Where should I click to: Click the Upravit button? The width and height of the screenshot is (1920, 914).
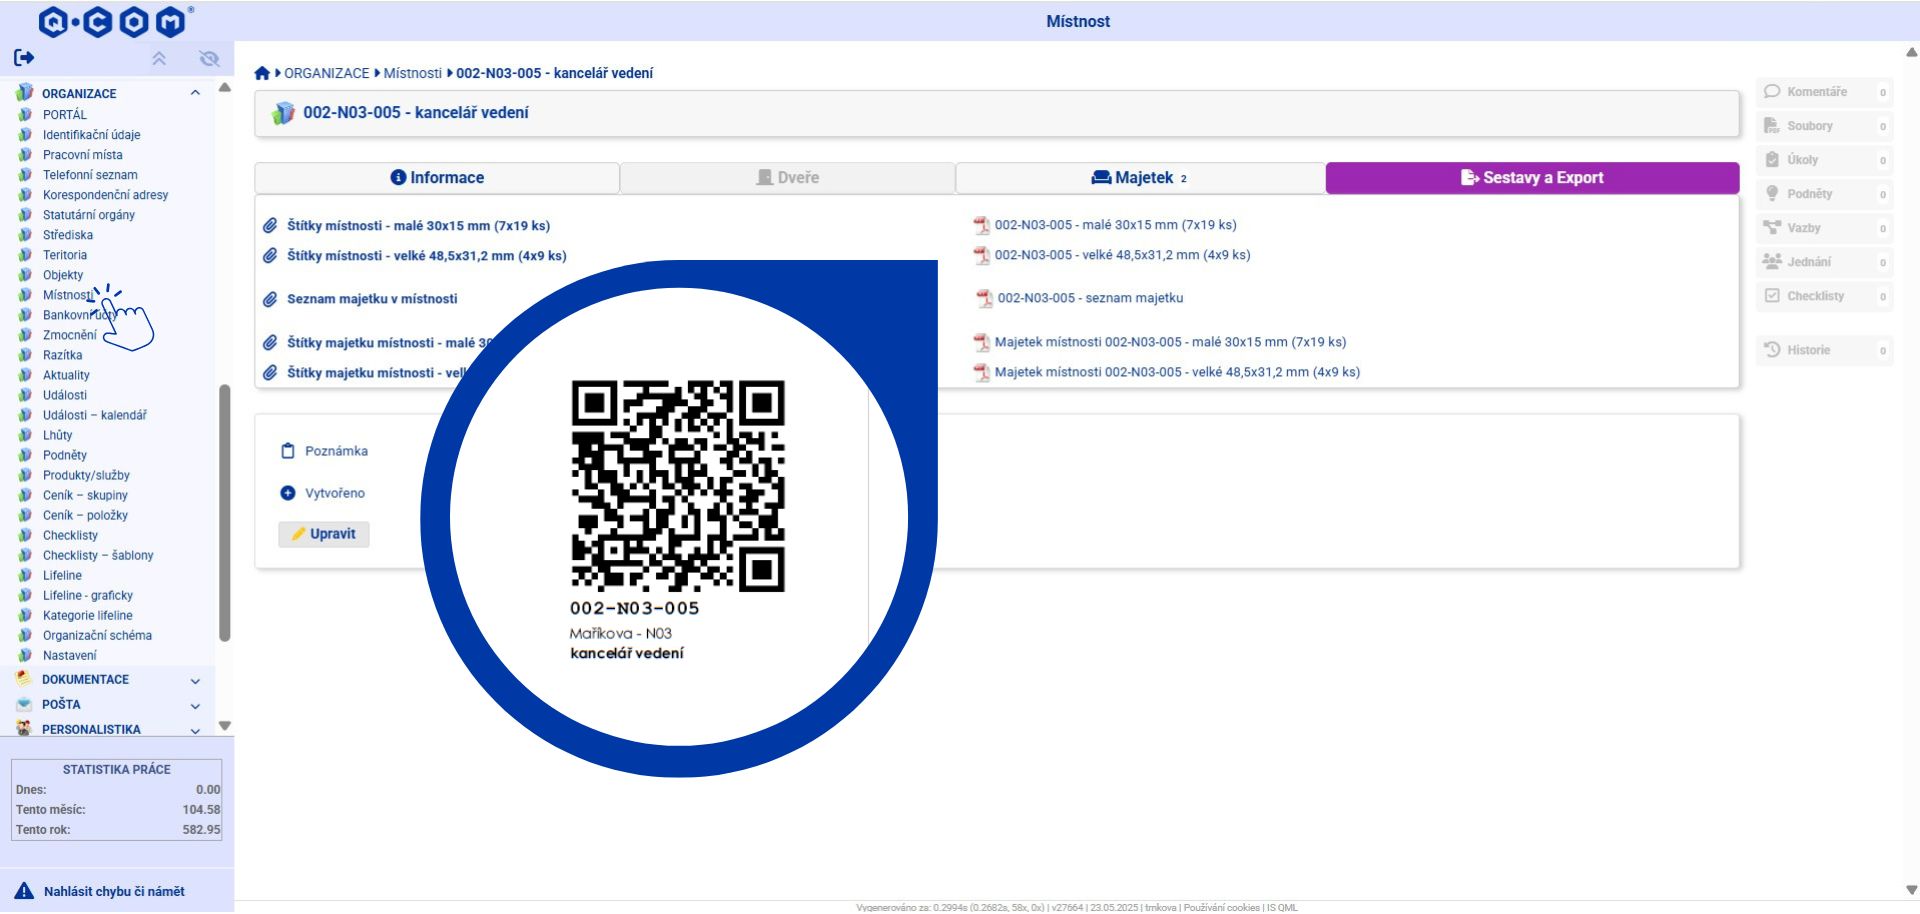[324, 534]
